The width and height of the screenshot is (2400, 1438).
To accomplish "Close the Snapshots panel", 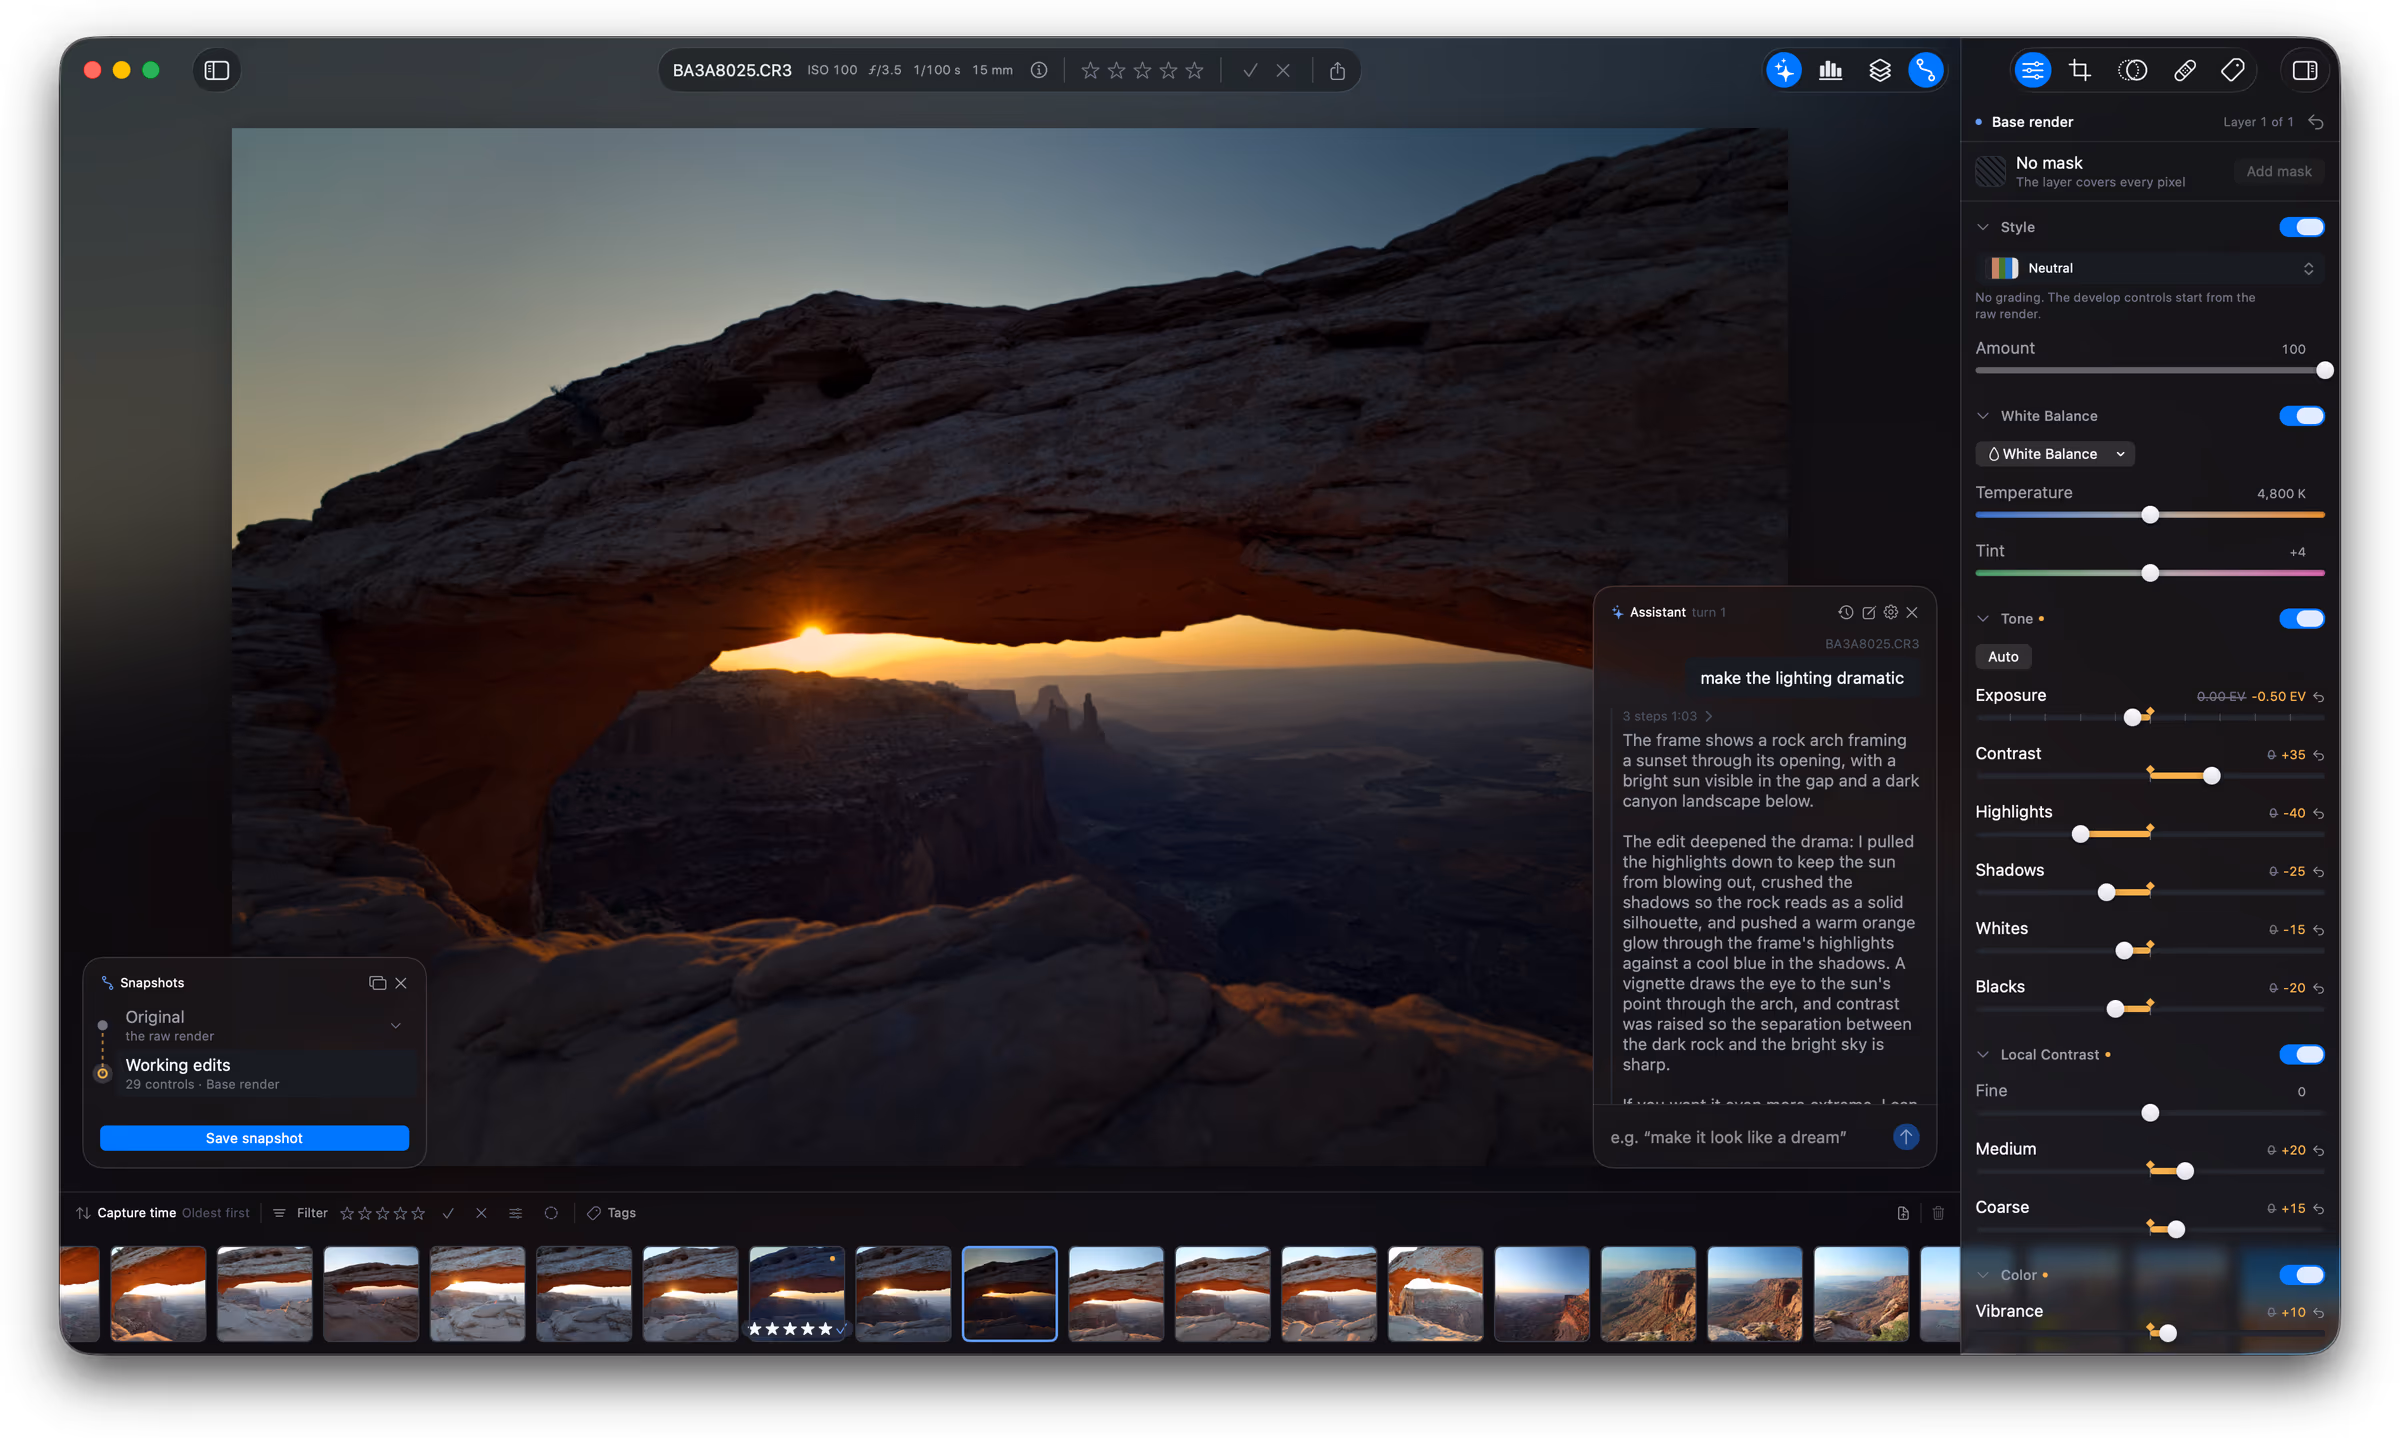I will tap(401, 983).
